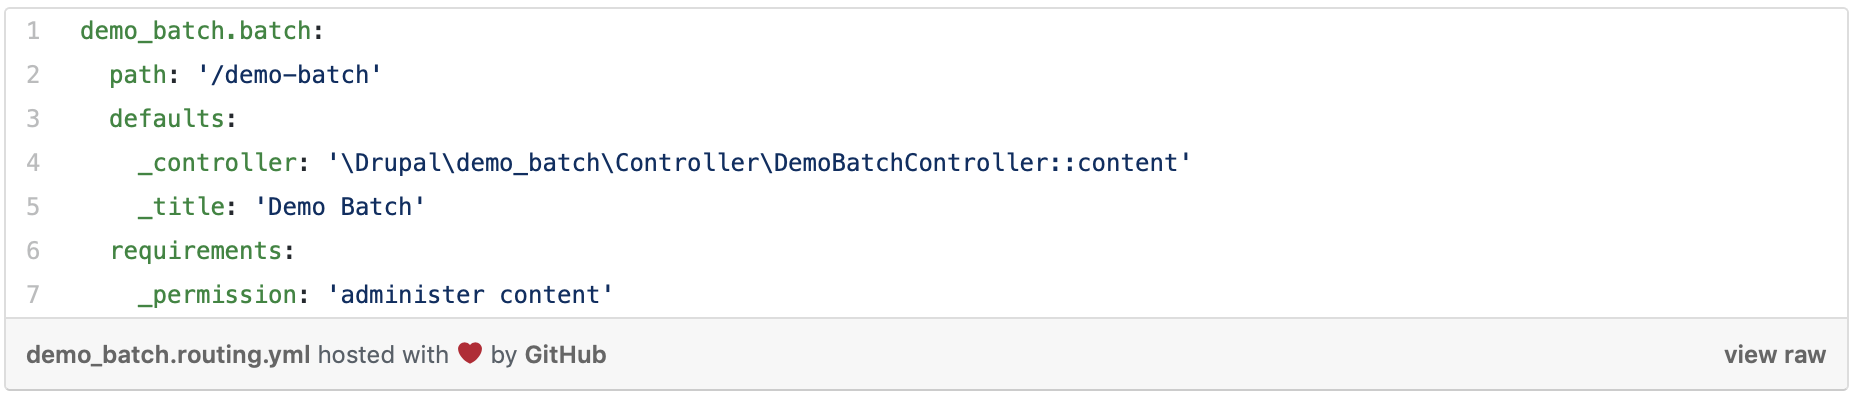Select line number 4
This screenshot has width=1854, height=398.
coord(33,163)
